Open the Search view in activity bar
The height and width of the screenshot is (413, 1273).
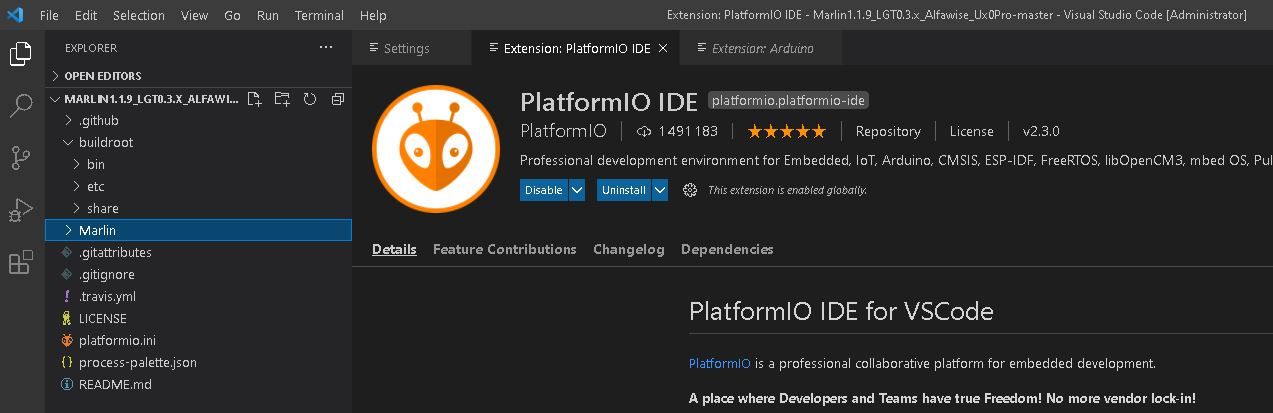[21, 106]
